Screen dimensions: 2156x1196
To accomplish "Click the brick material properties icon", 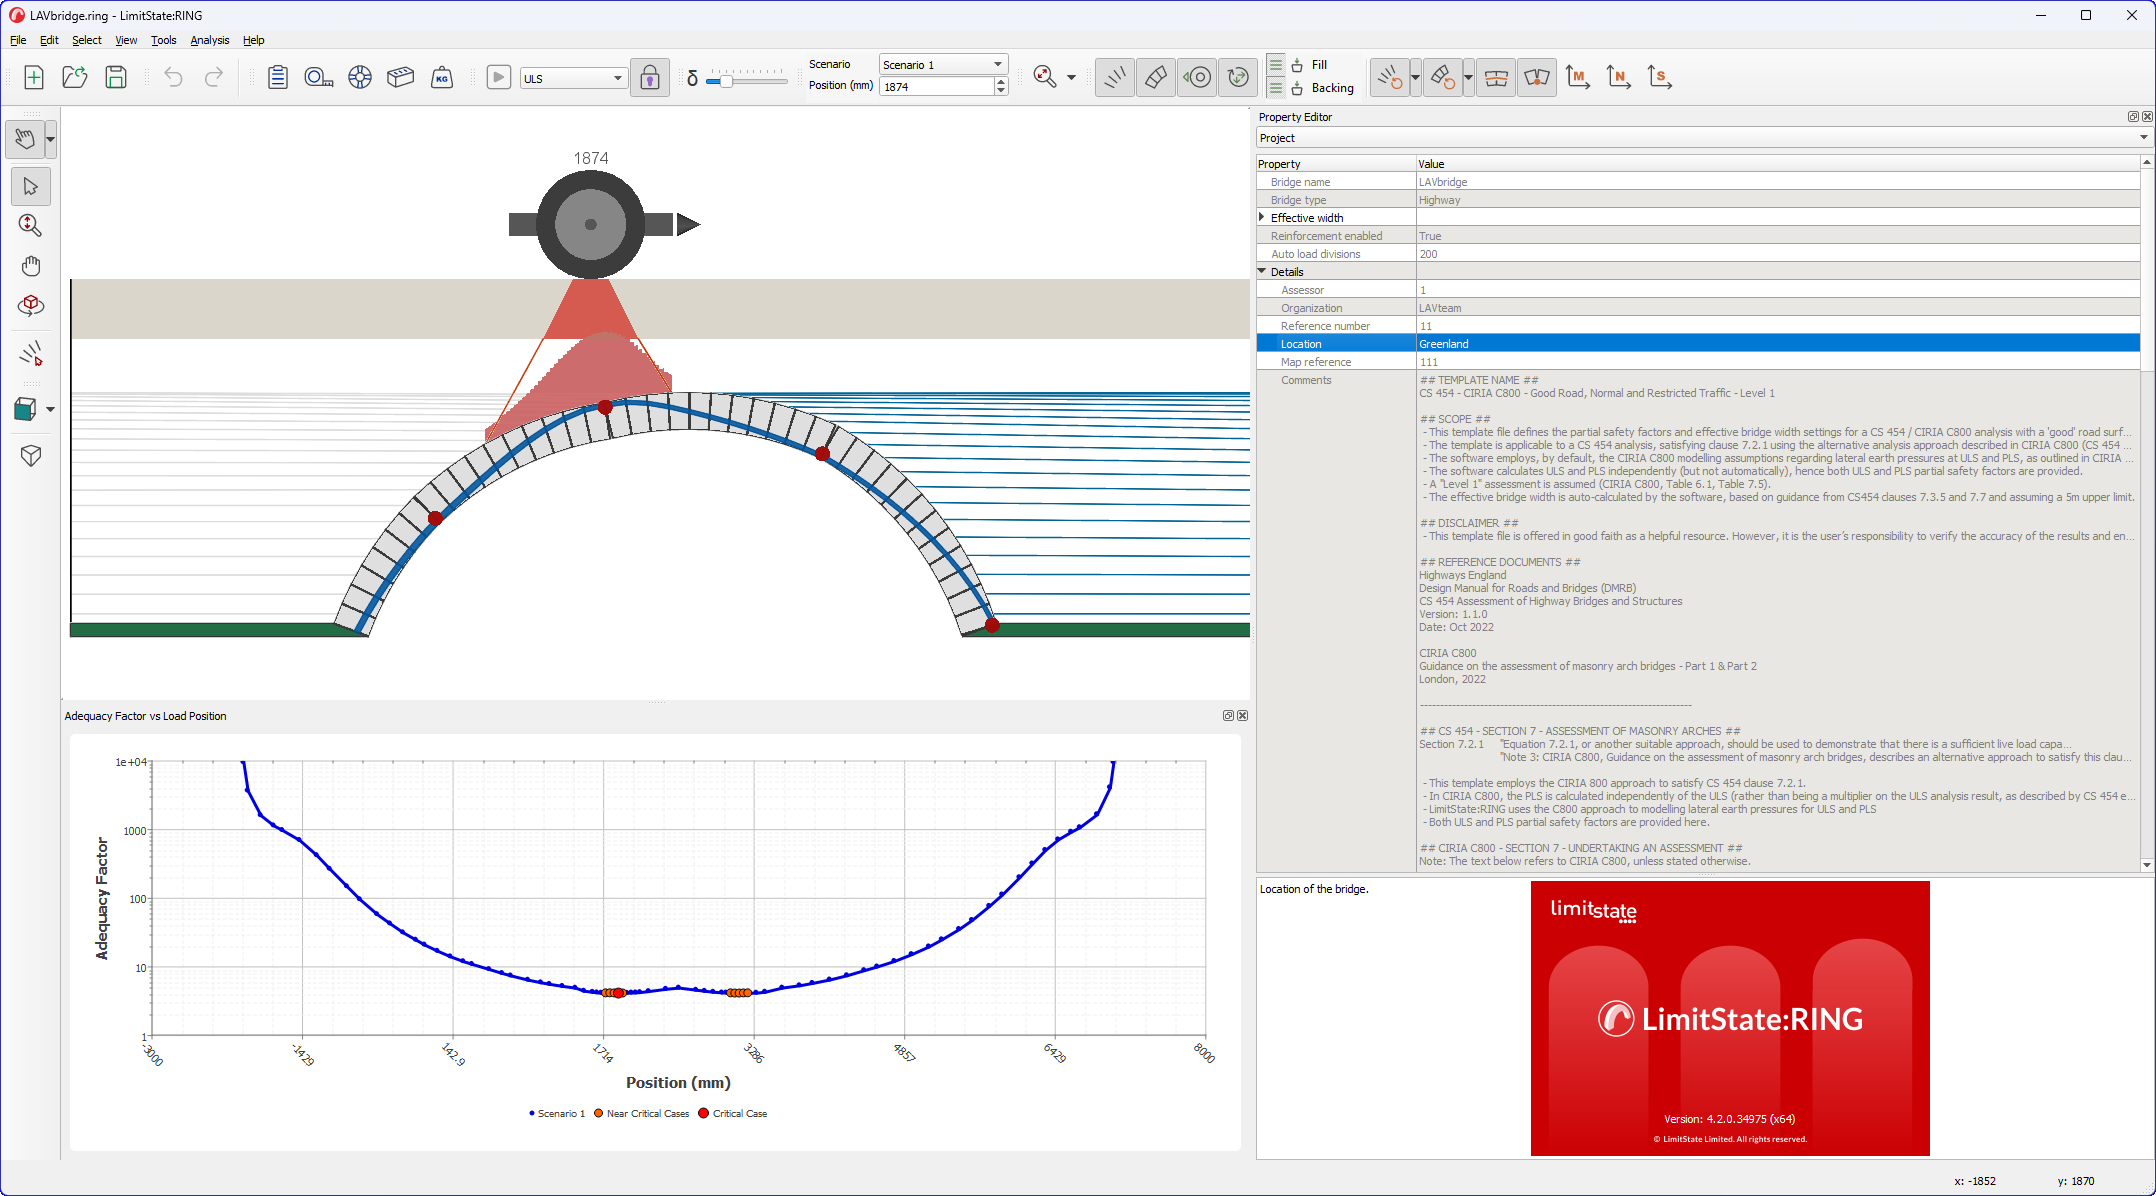I will click(400, 77).
